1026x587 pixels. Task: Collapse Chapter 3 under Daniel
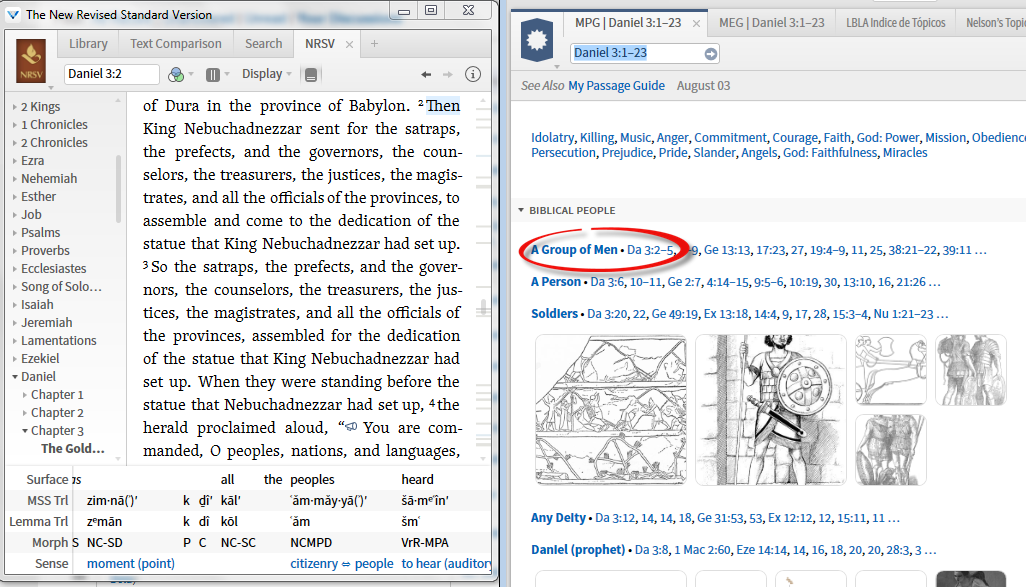pos(25,431)
